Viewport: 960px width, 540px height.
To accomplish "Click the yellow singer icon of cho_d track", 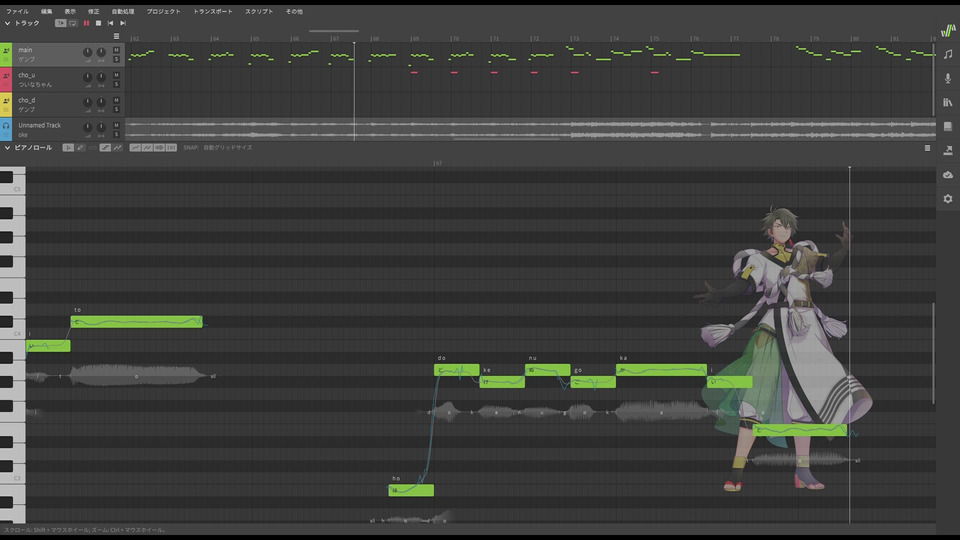I will coord(6,100).
